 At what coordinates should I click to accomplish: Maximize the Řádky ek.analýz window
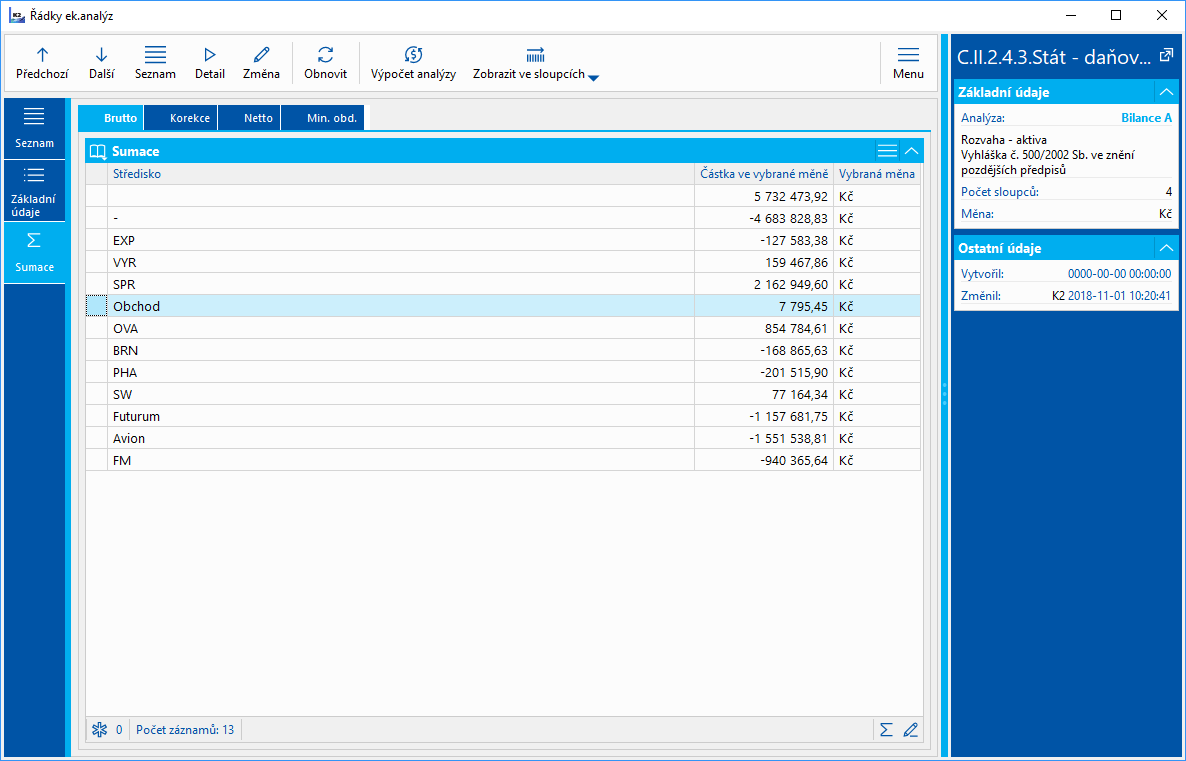pyautogui.click(x=1116, y=15)
